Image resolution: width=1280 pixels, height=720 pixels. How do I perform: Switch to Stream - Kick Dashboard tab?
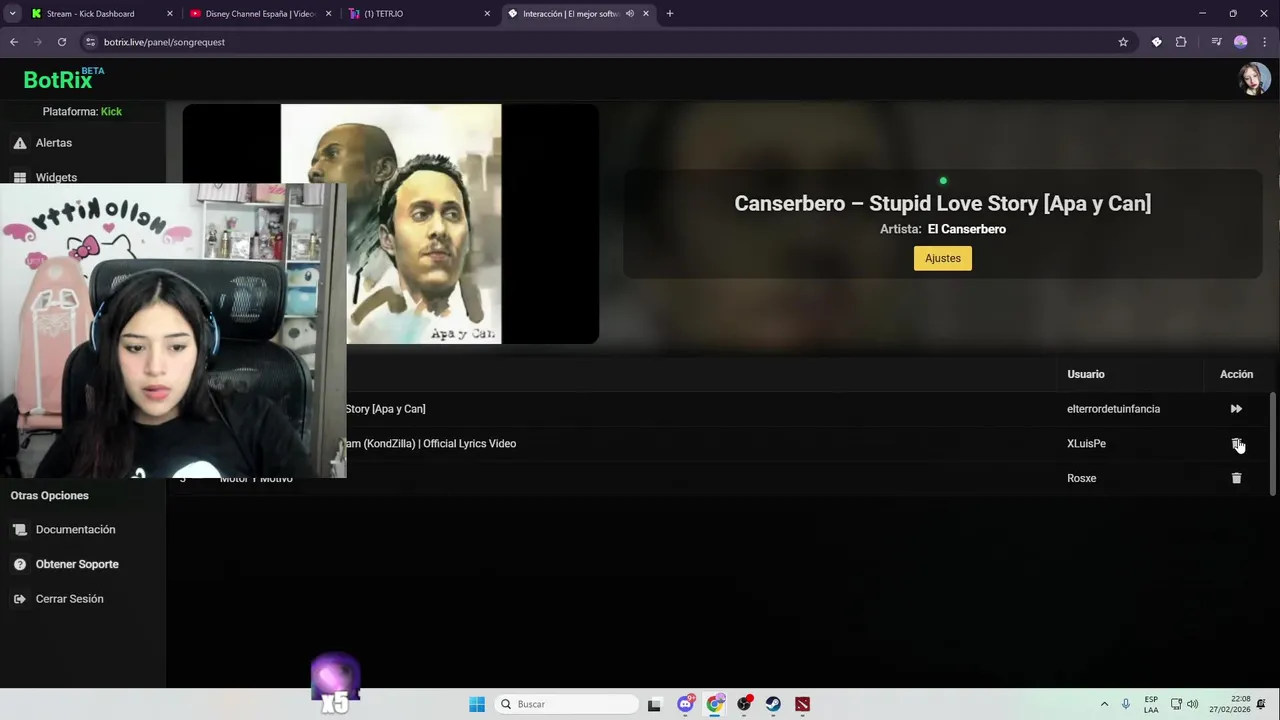click(x=90, y=14)
